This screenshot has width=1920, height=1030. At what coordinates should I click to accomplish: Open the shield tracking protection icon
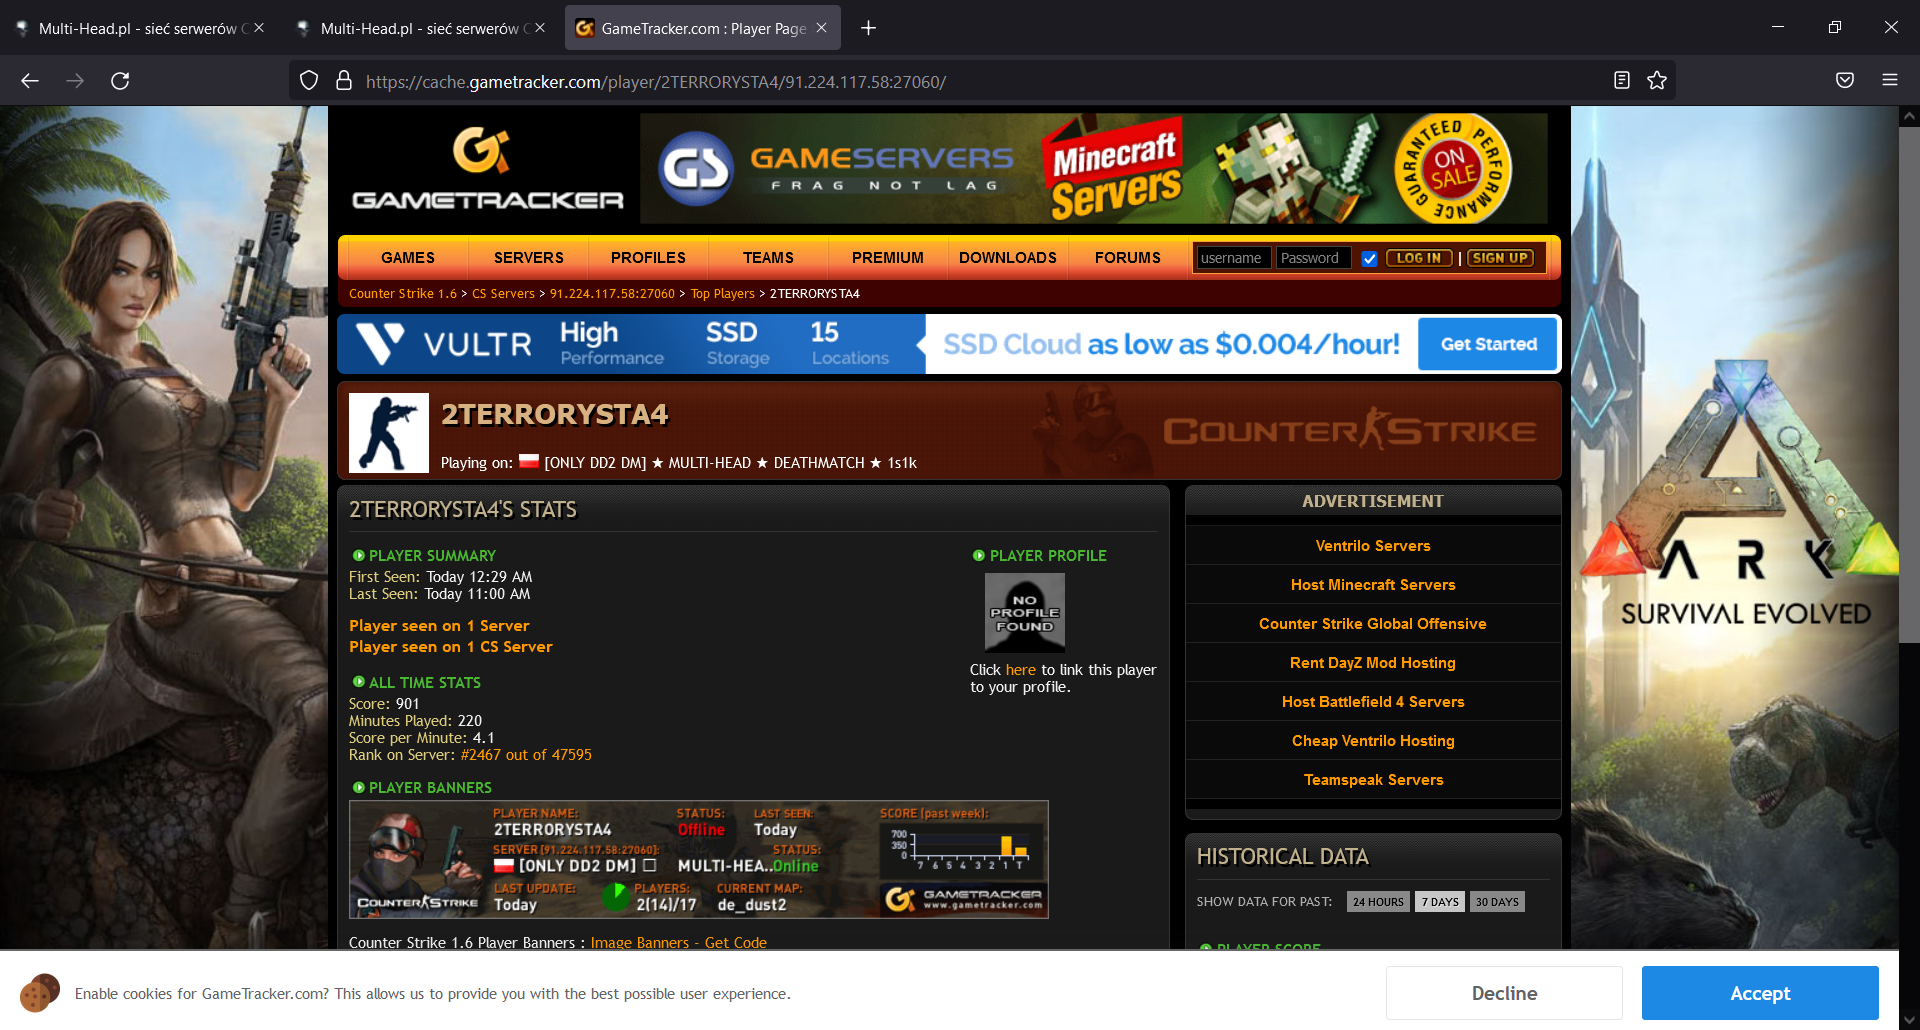309,81
